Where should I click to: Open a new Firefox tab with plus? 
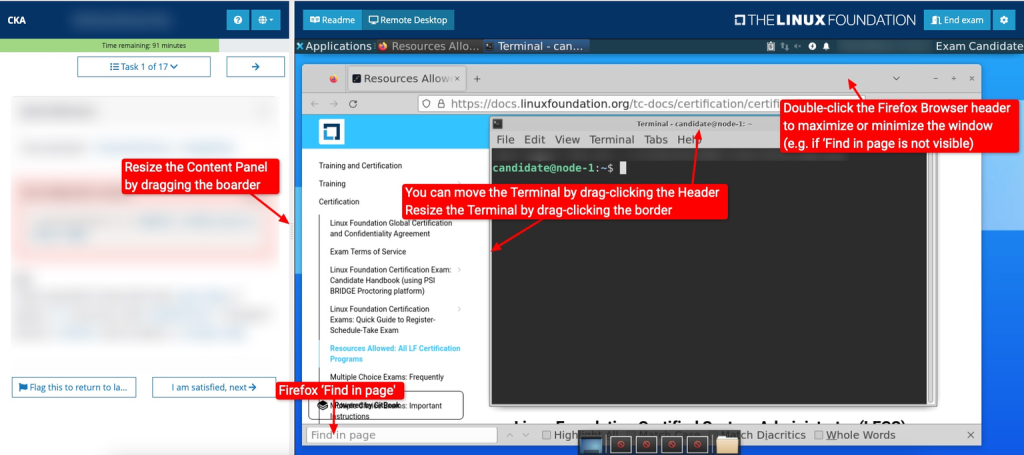click(x=477, y=79)
